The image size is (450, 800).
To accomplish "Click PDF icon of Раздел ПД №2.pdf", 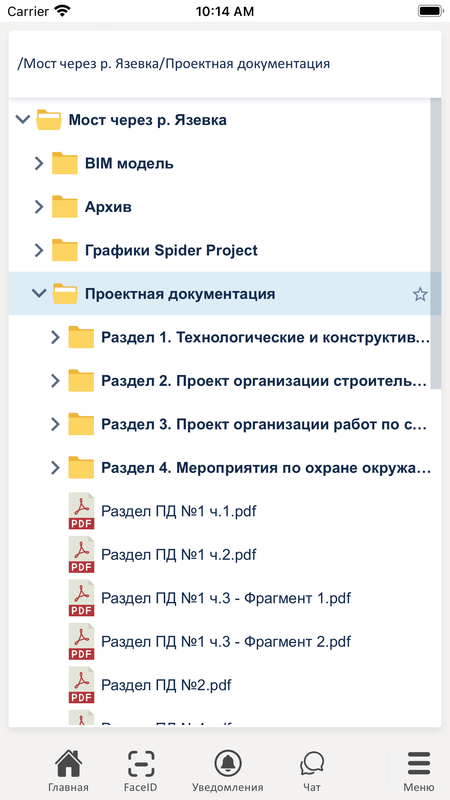I will 81,685.
